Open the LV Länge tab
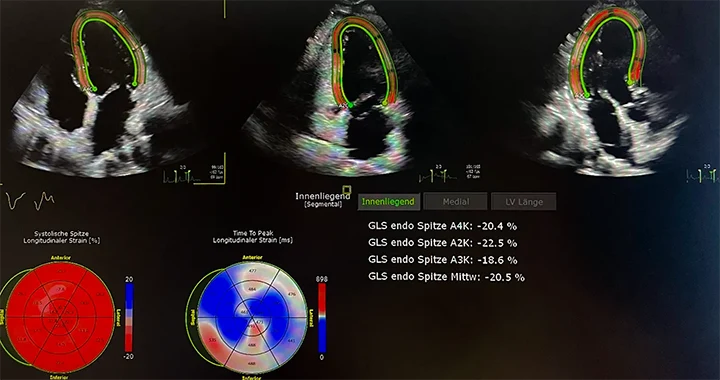 pos(523,201)
